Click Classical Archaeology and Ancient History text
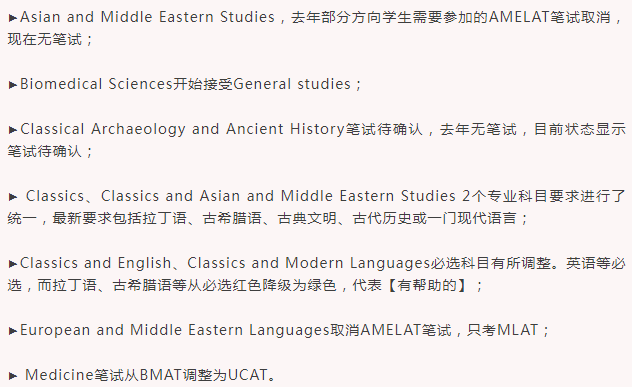Viewport: 632px width, 387px height. click(x=183, y=129)
